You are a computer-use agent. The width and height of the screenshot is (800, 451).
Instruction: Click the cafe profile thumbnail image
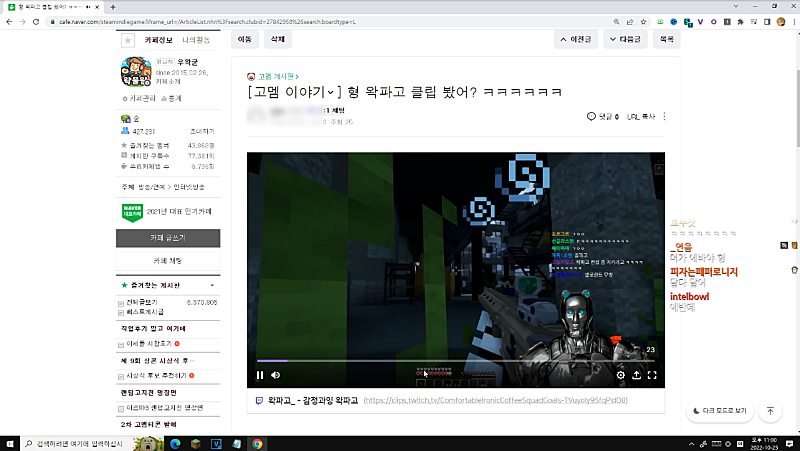136,72
